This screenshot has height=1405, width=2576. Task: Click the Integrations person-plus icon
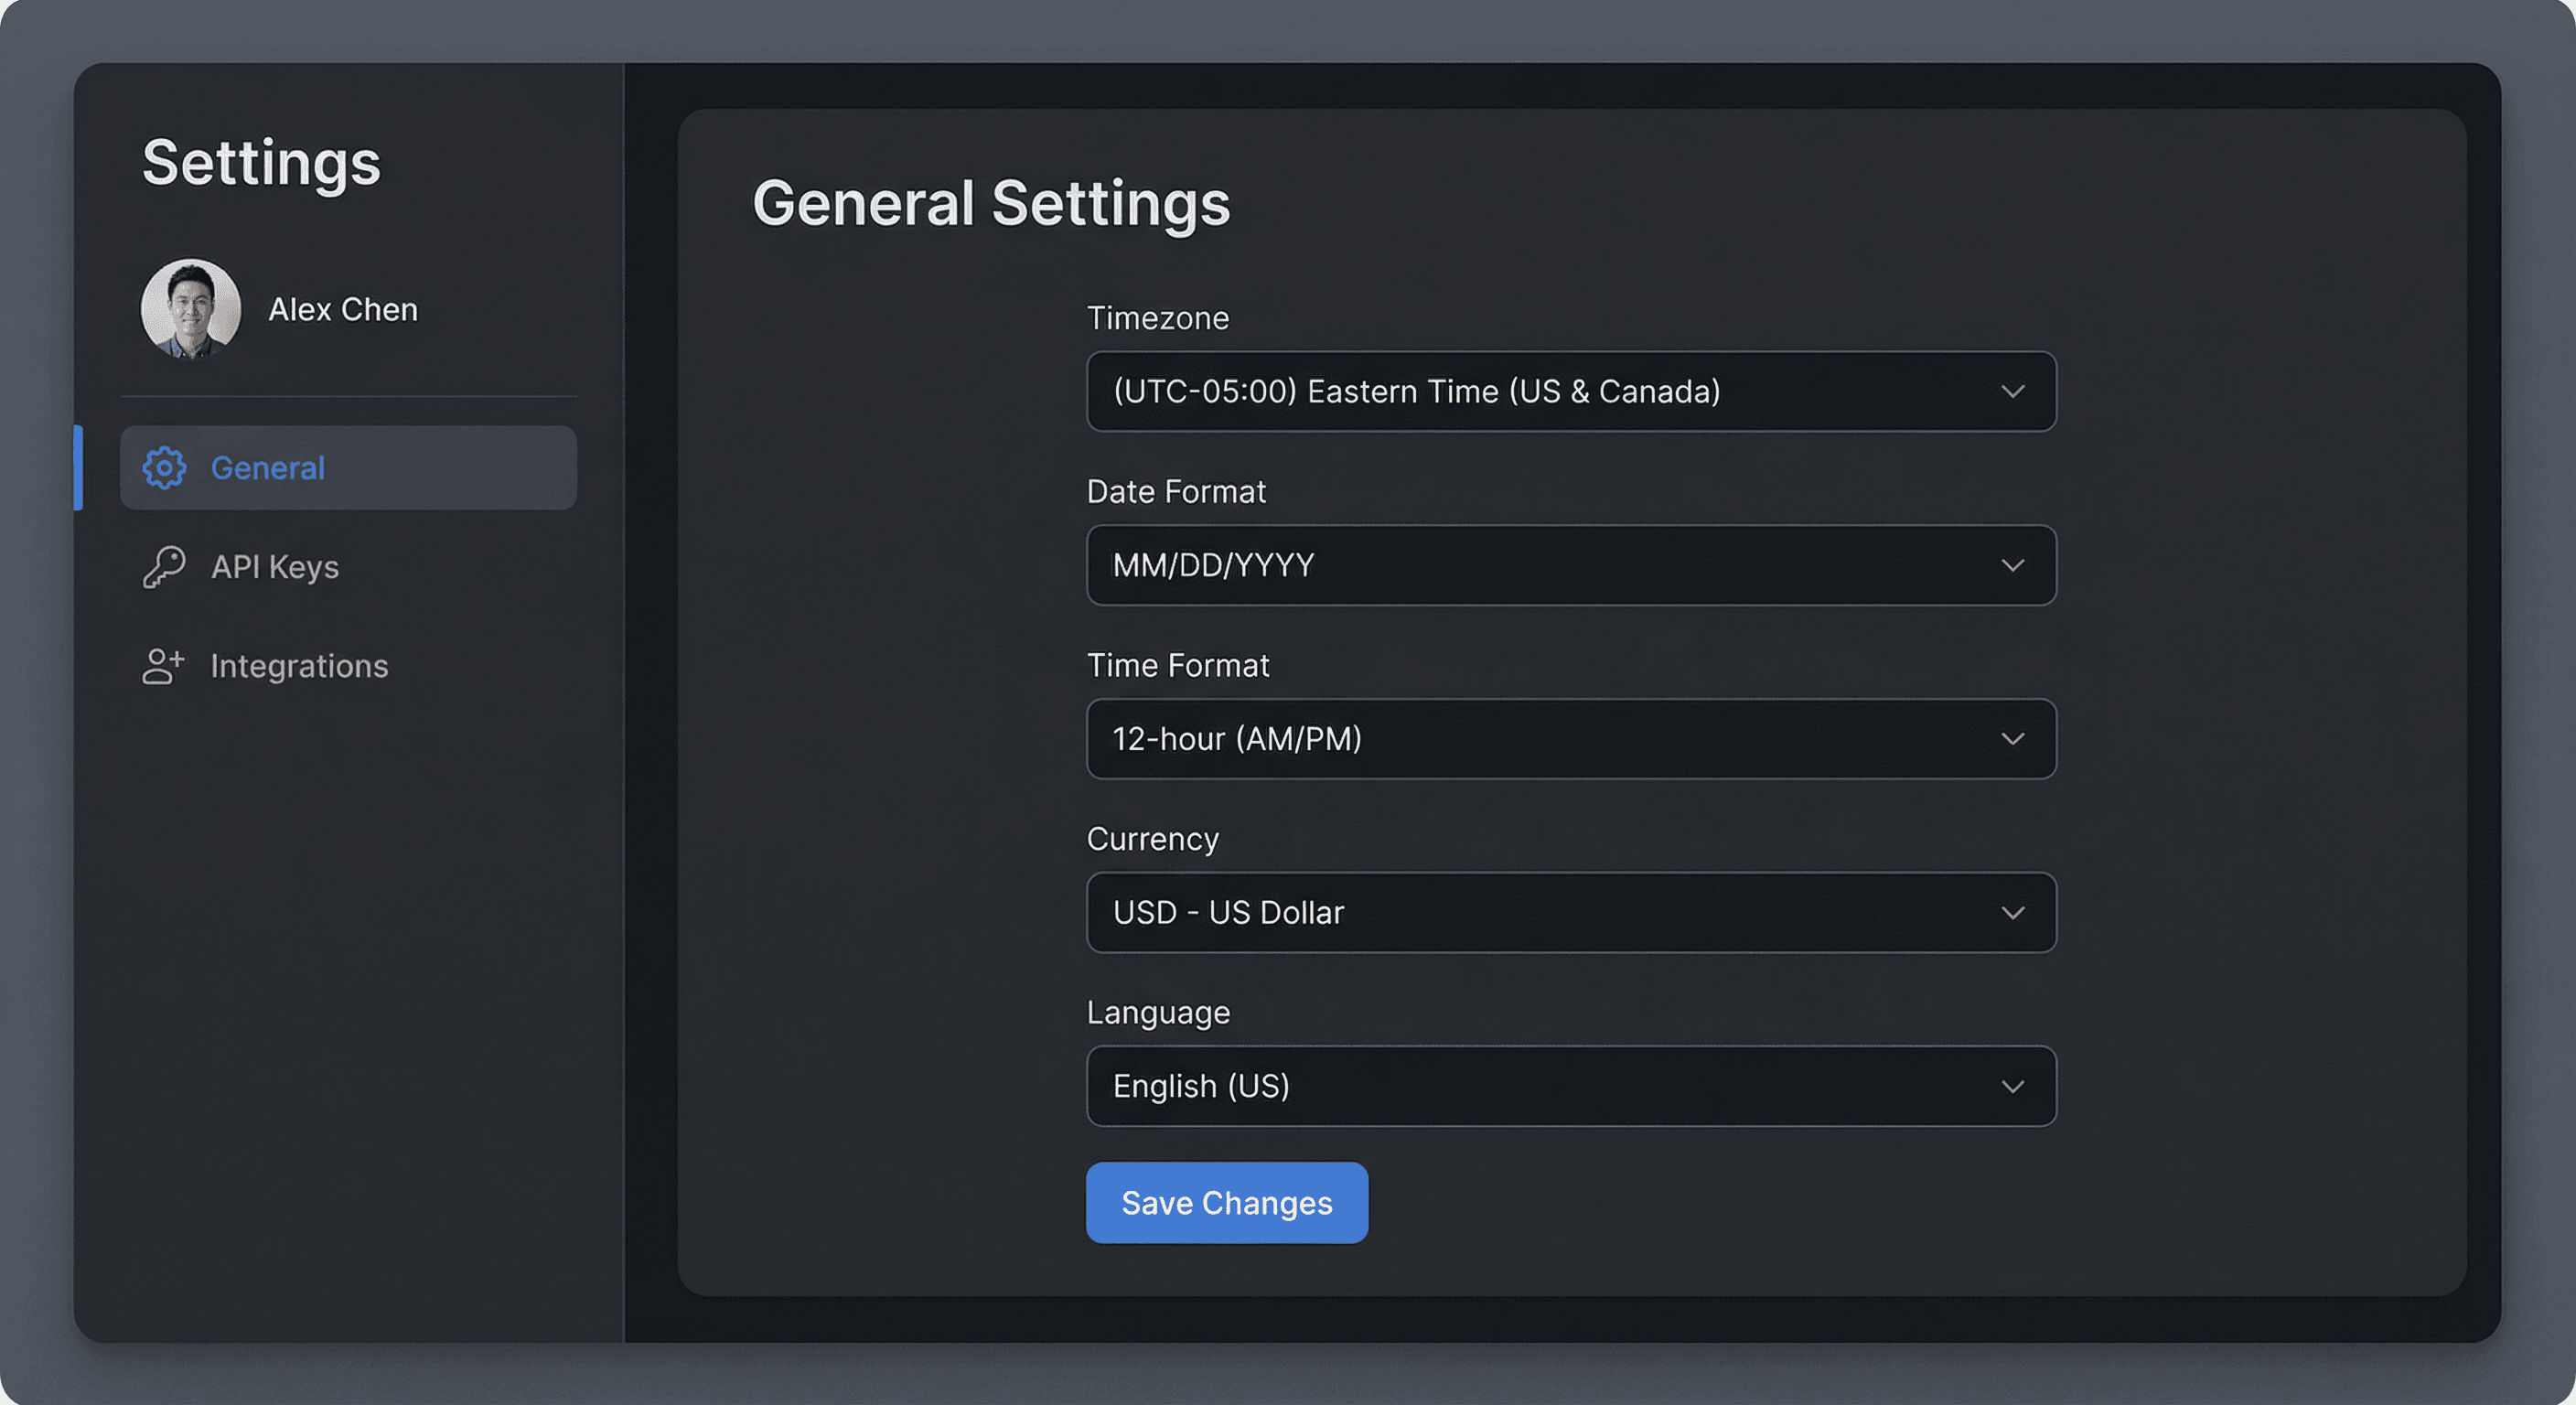coord(164,665)
